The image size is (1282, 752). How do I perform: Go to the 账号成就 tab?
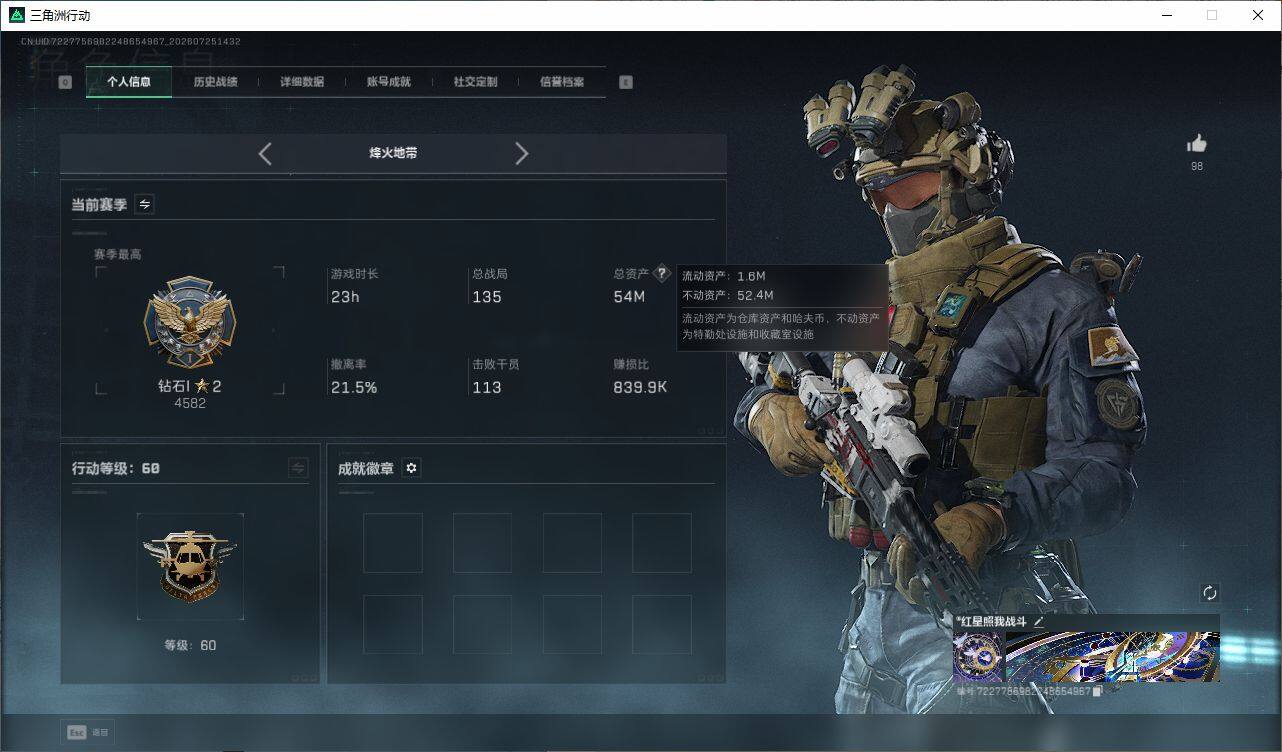(x=389, y=82)
